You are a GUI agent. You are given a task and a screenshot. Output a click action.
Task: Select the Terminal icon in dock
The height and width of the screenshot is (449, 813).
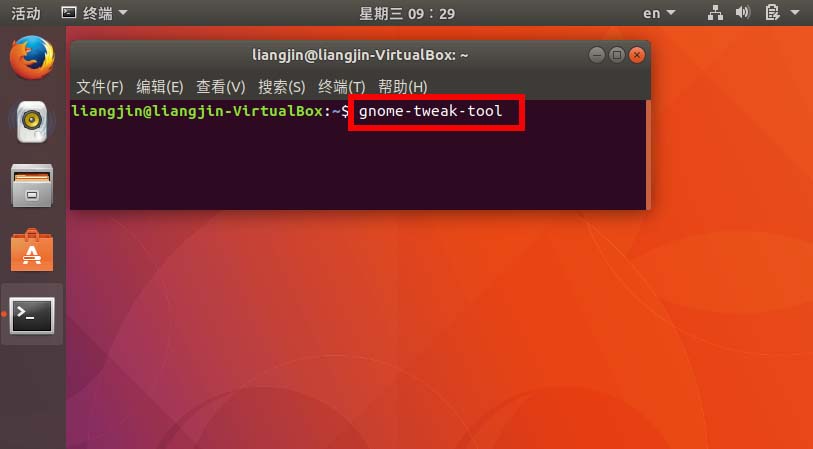point(32,315)
